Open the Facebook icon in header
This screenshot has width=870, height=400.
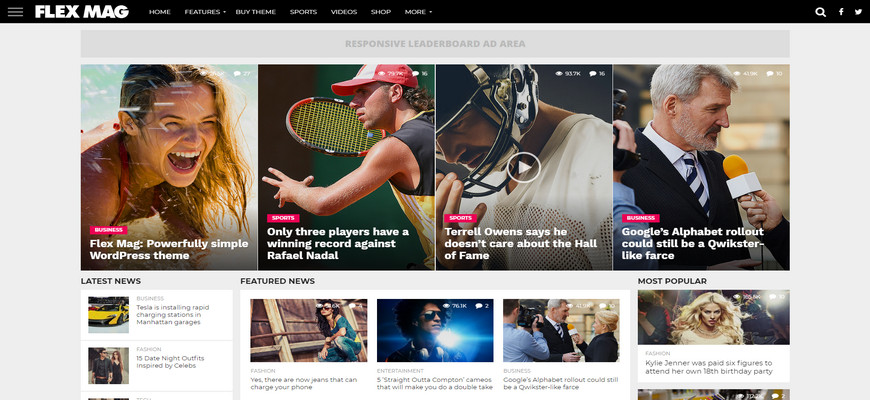point(841,12)
